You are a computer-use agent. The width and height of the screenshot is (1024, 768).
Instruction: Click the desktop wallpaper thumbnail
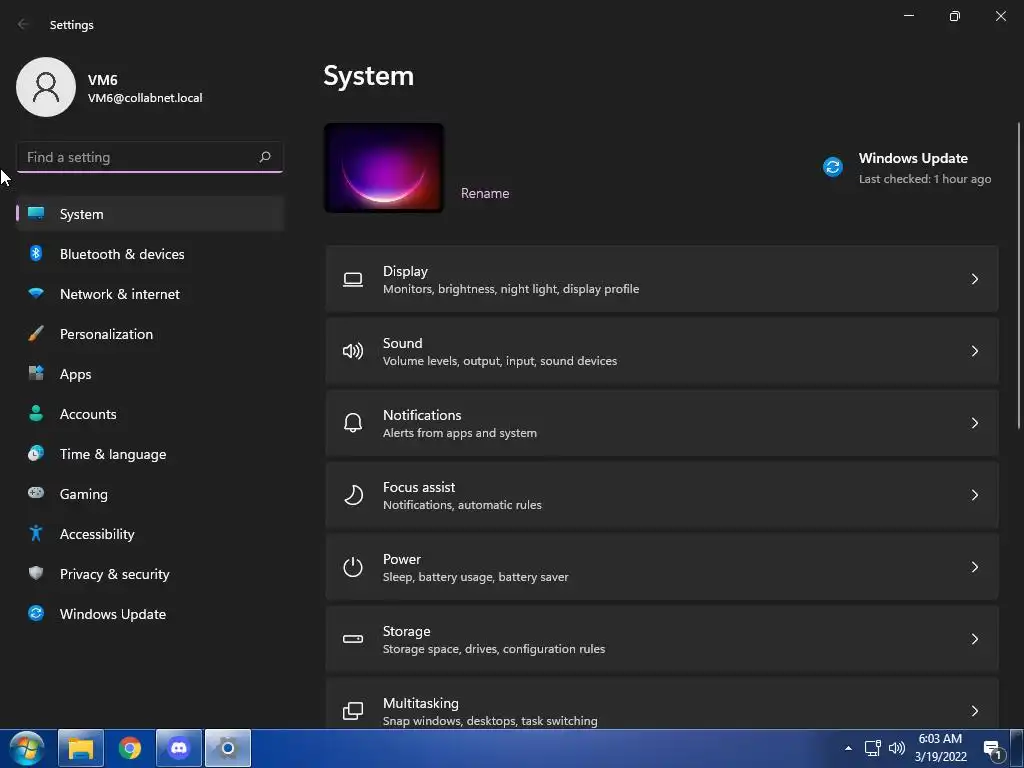384,168
